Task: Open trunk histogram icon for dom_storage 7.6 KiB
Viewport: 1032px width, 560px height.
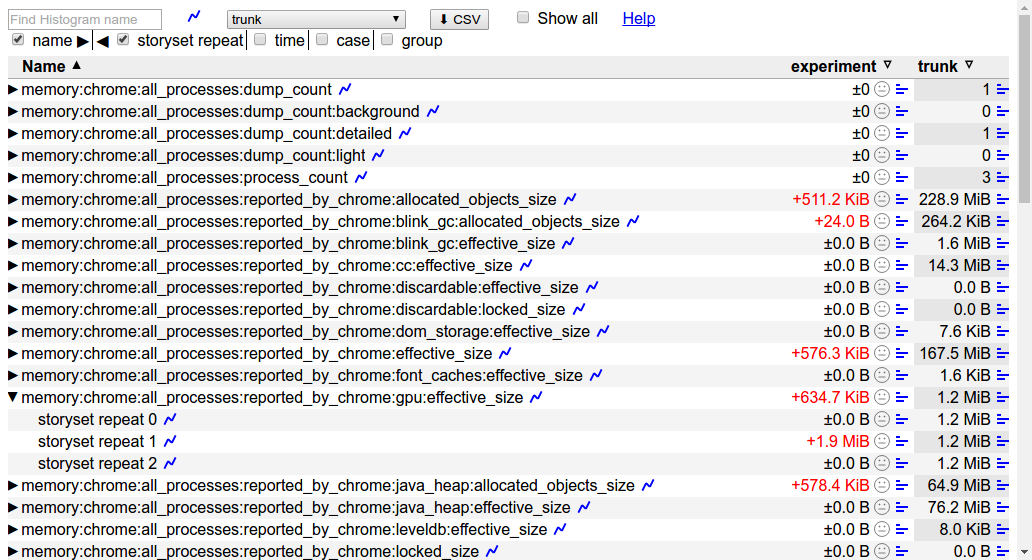Action: 1002,332
